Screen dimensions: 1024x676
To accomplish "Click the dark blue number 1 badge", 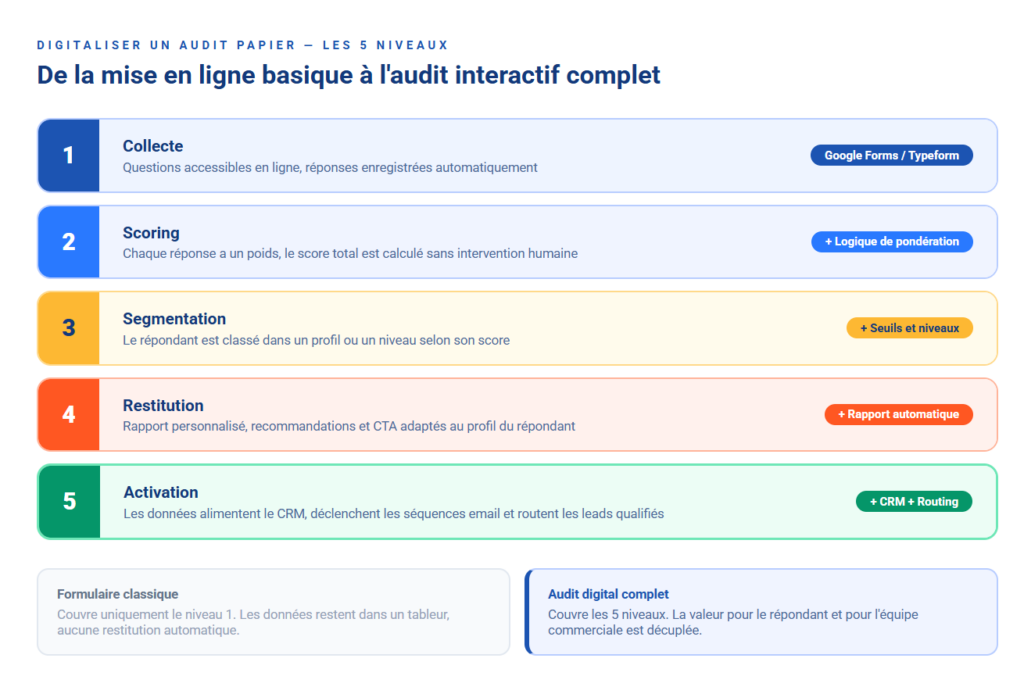I will [69, 155].
